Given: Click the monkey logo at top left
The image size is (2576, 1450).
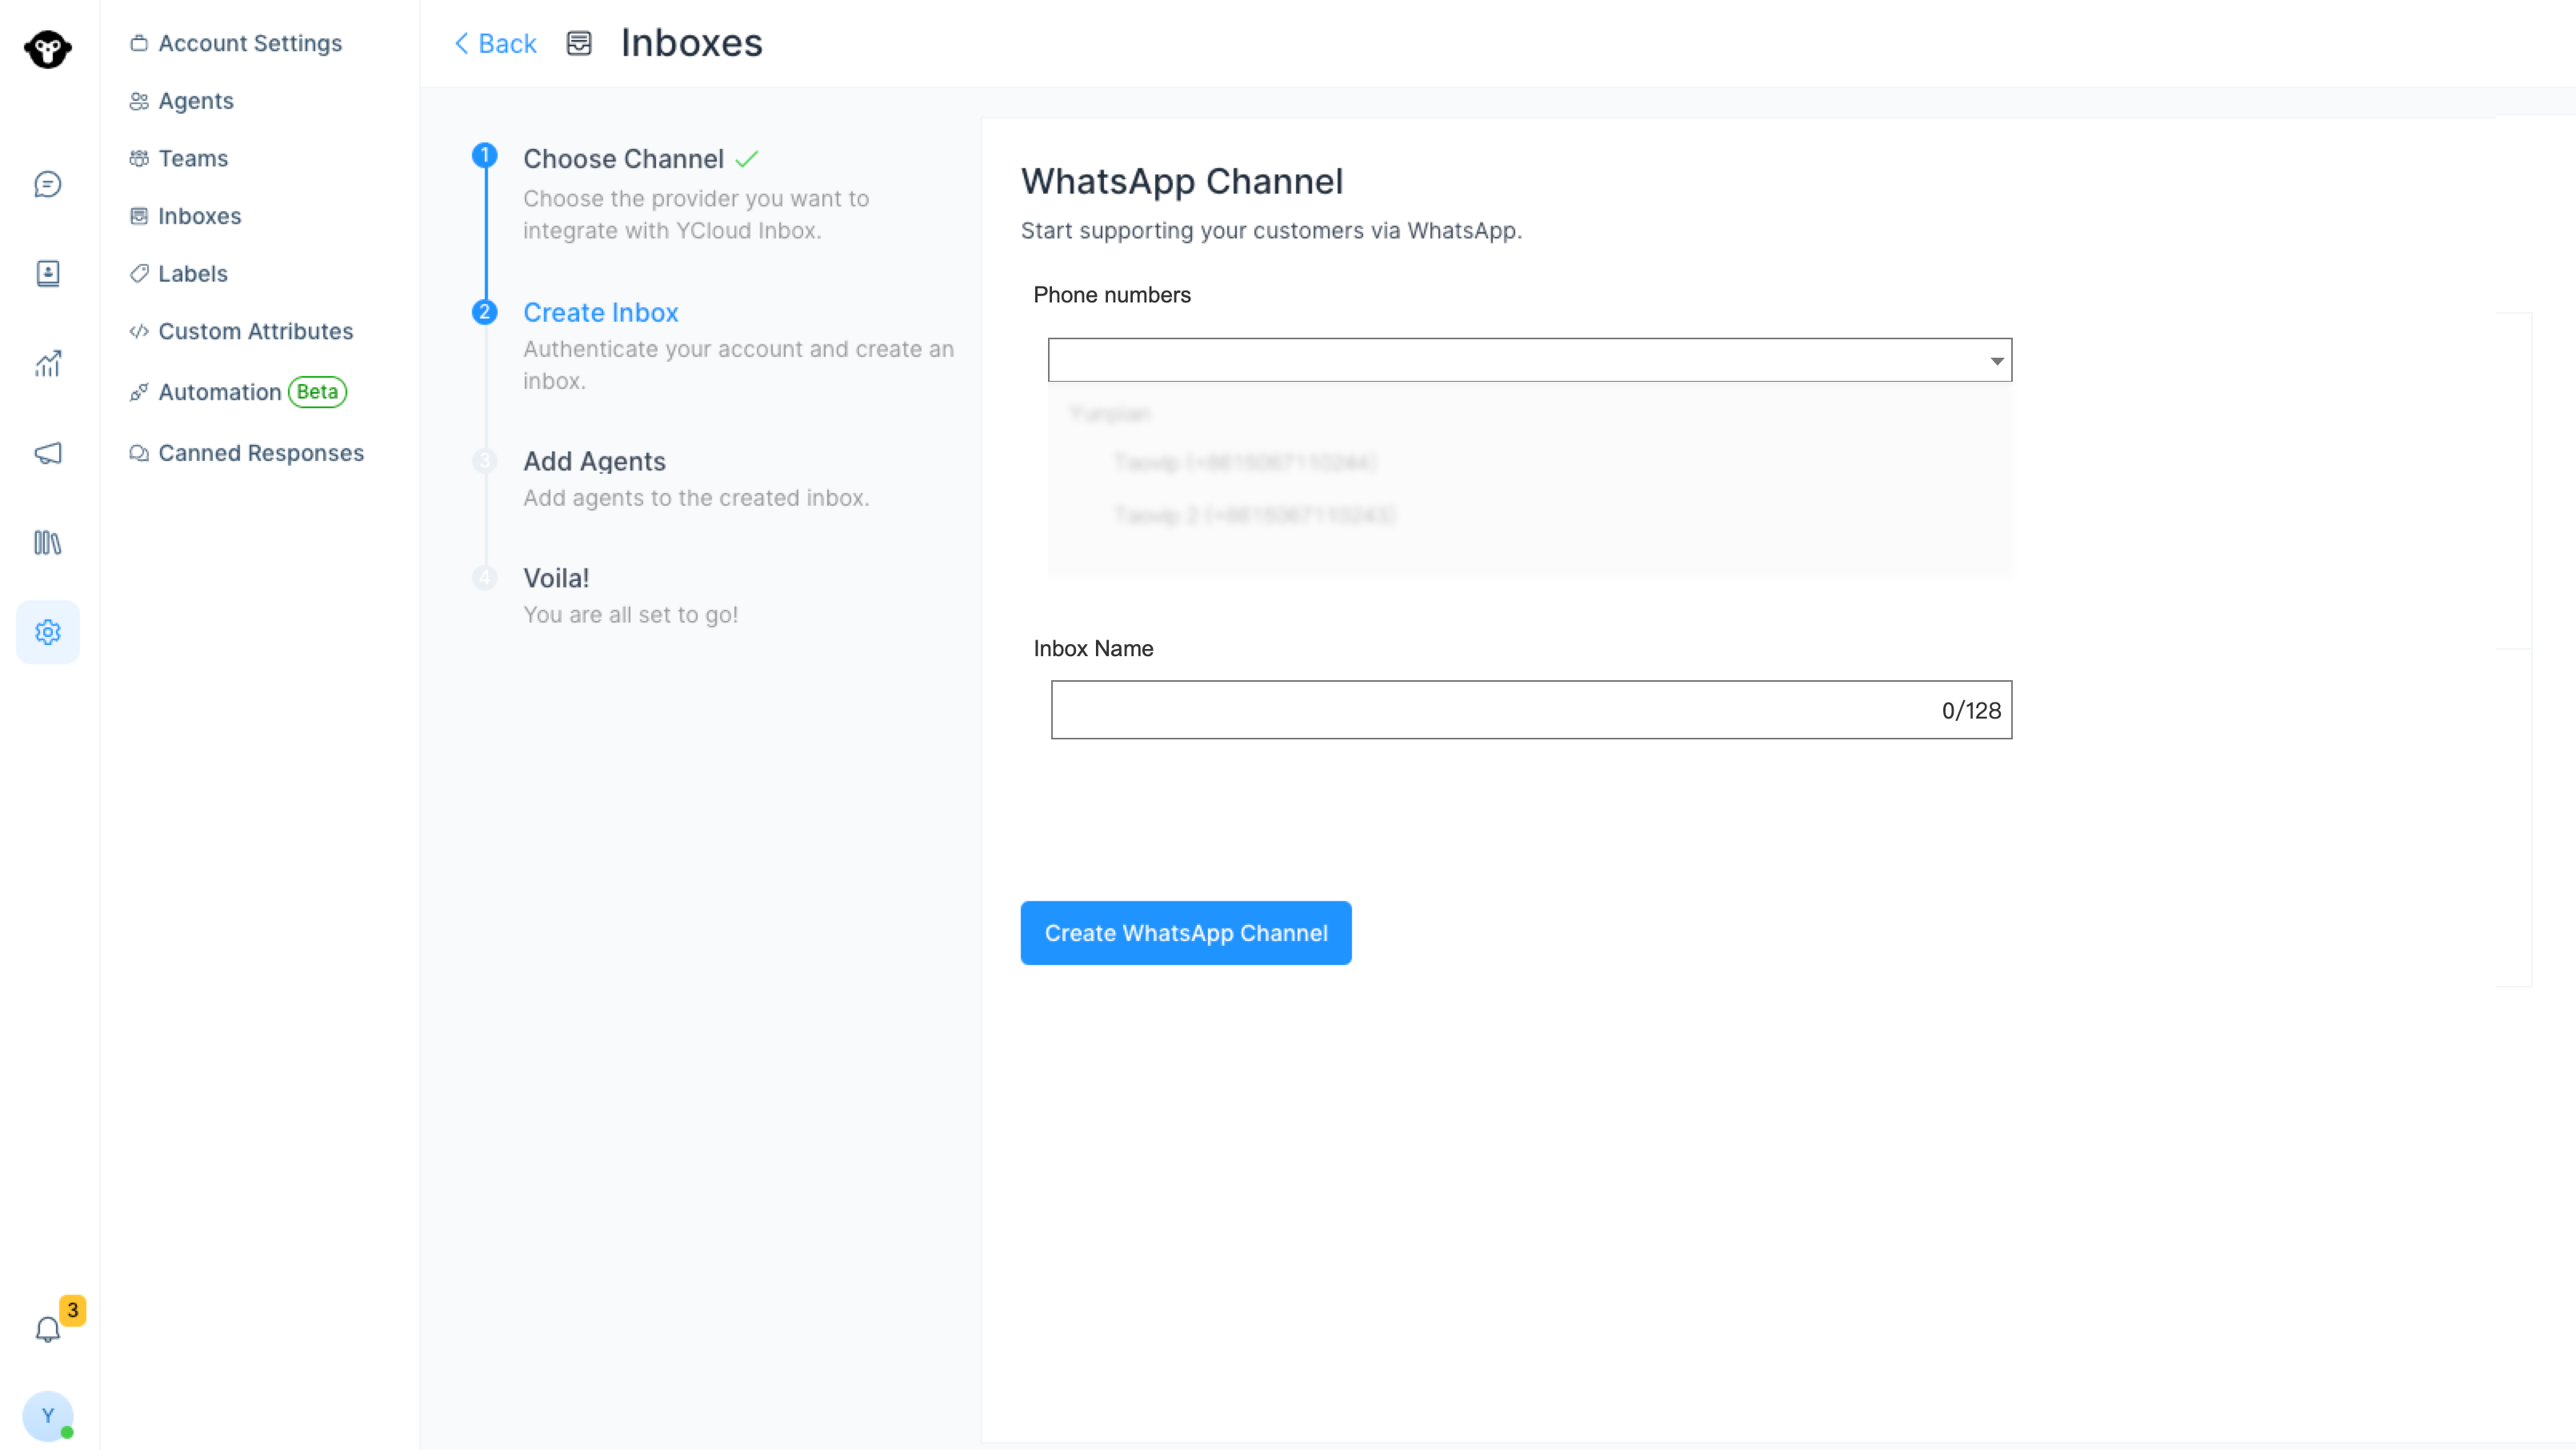Looking at the screenshot, I should pyautogui.click(x=47, y=48).
